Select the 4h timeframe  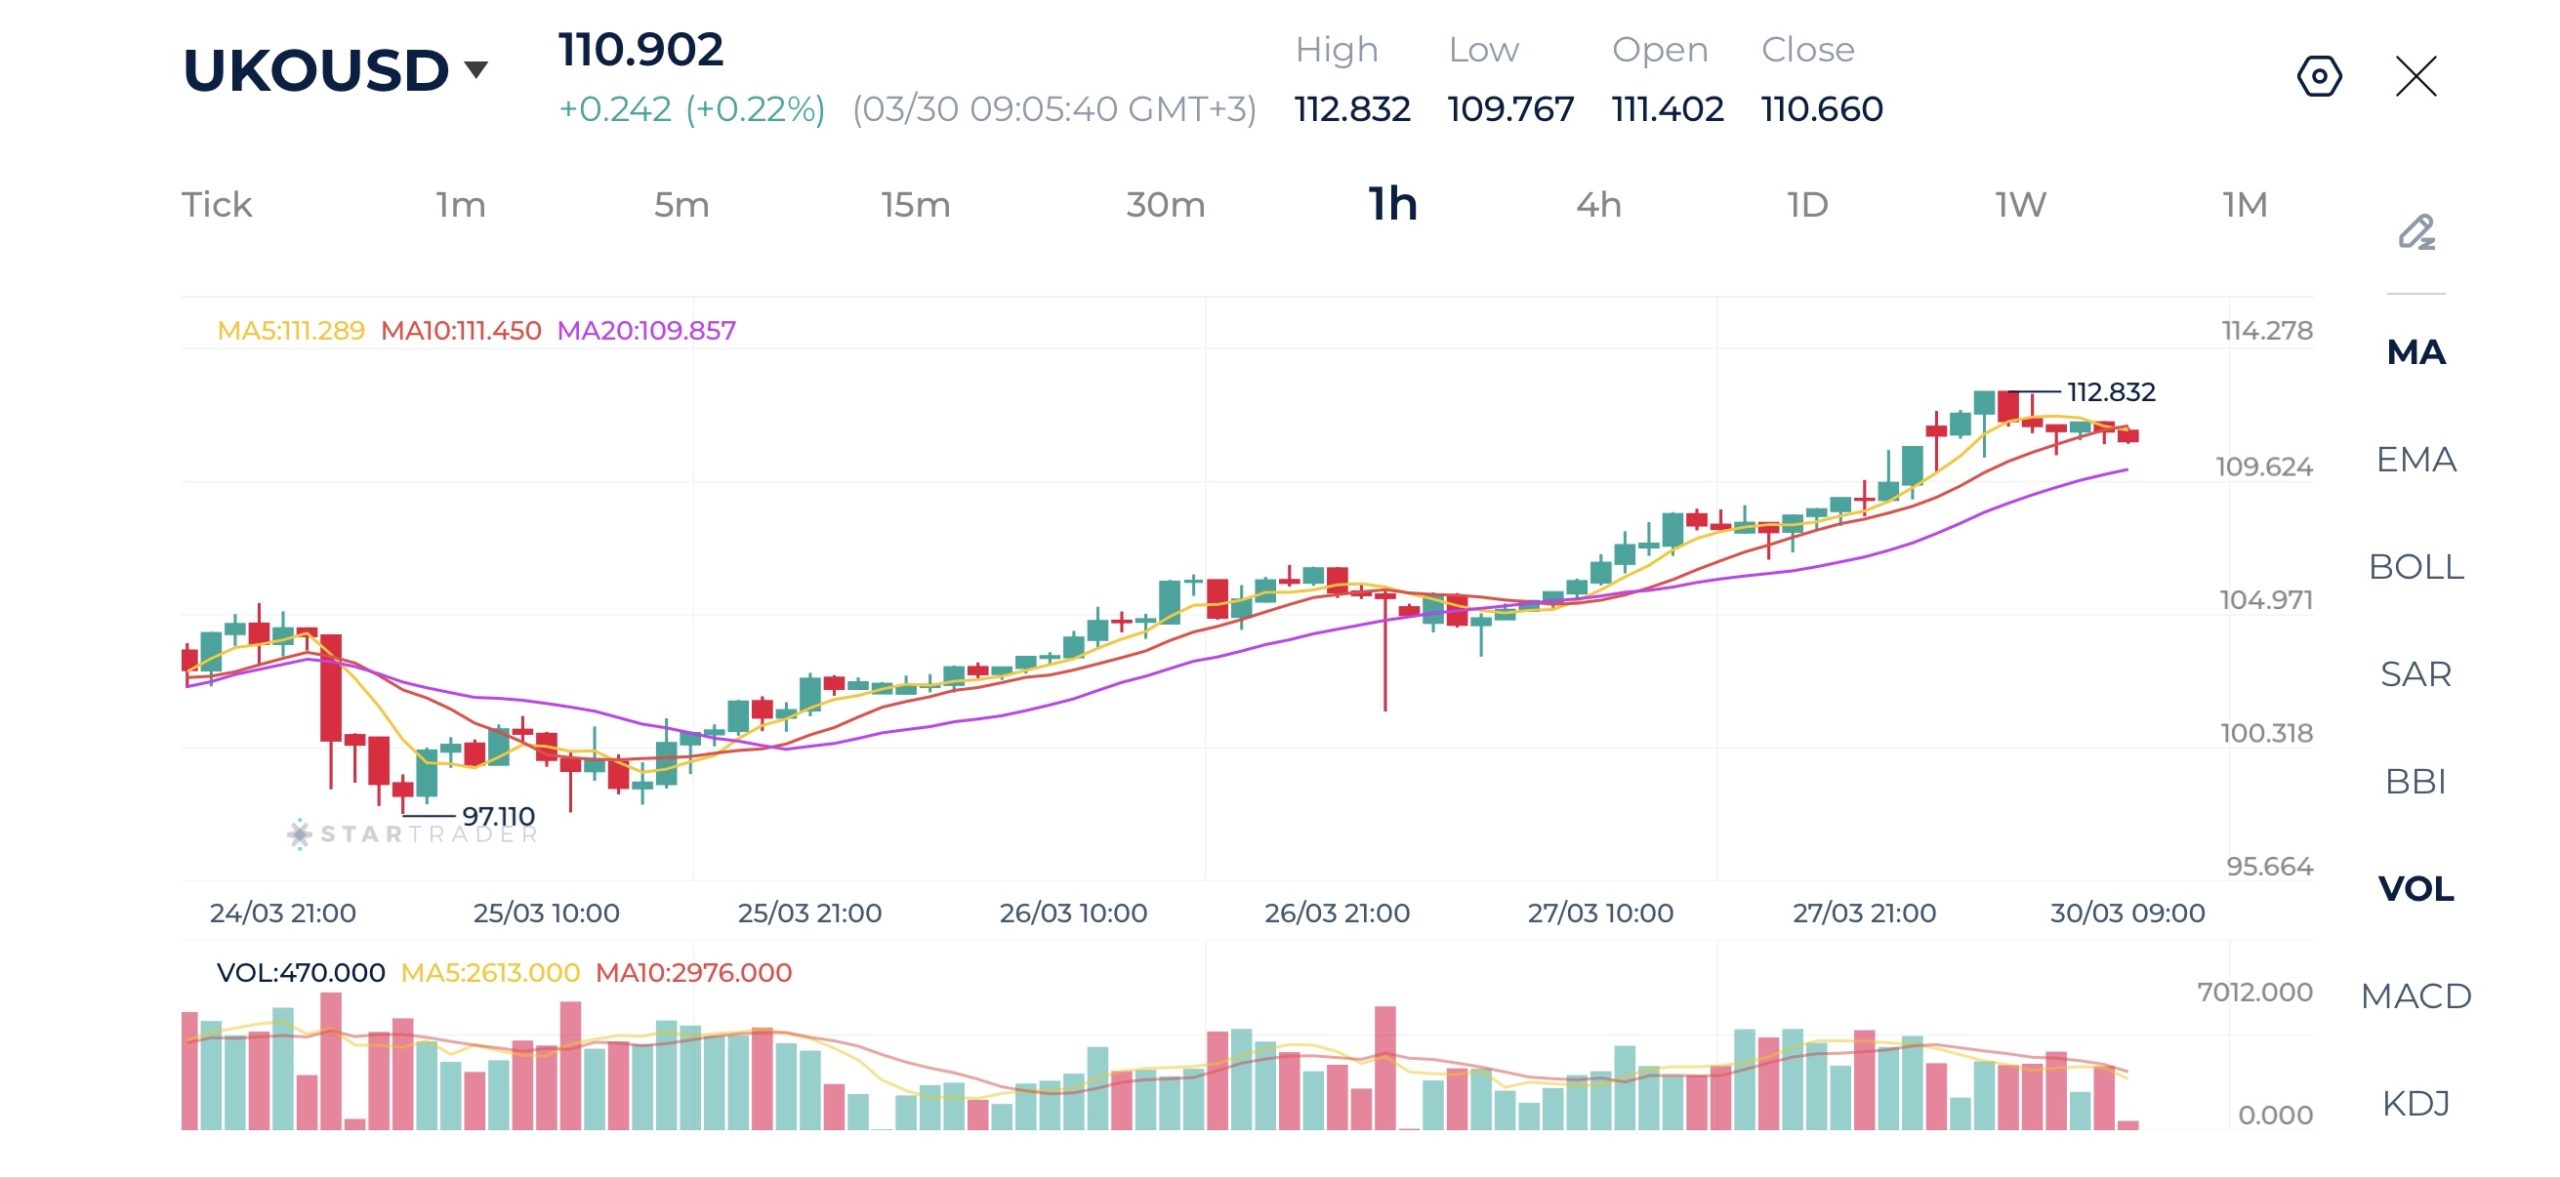(1598, 205)
